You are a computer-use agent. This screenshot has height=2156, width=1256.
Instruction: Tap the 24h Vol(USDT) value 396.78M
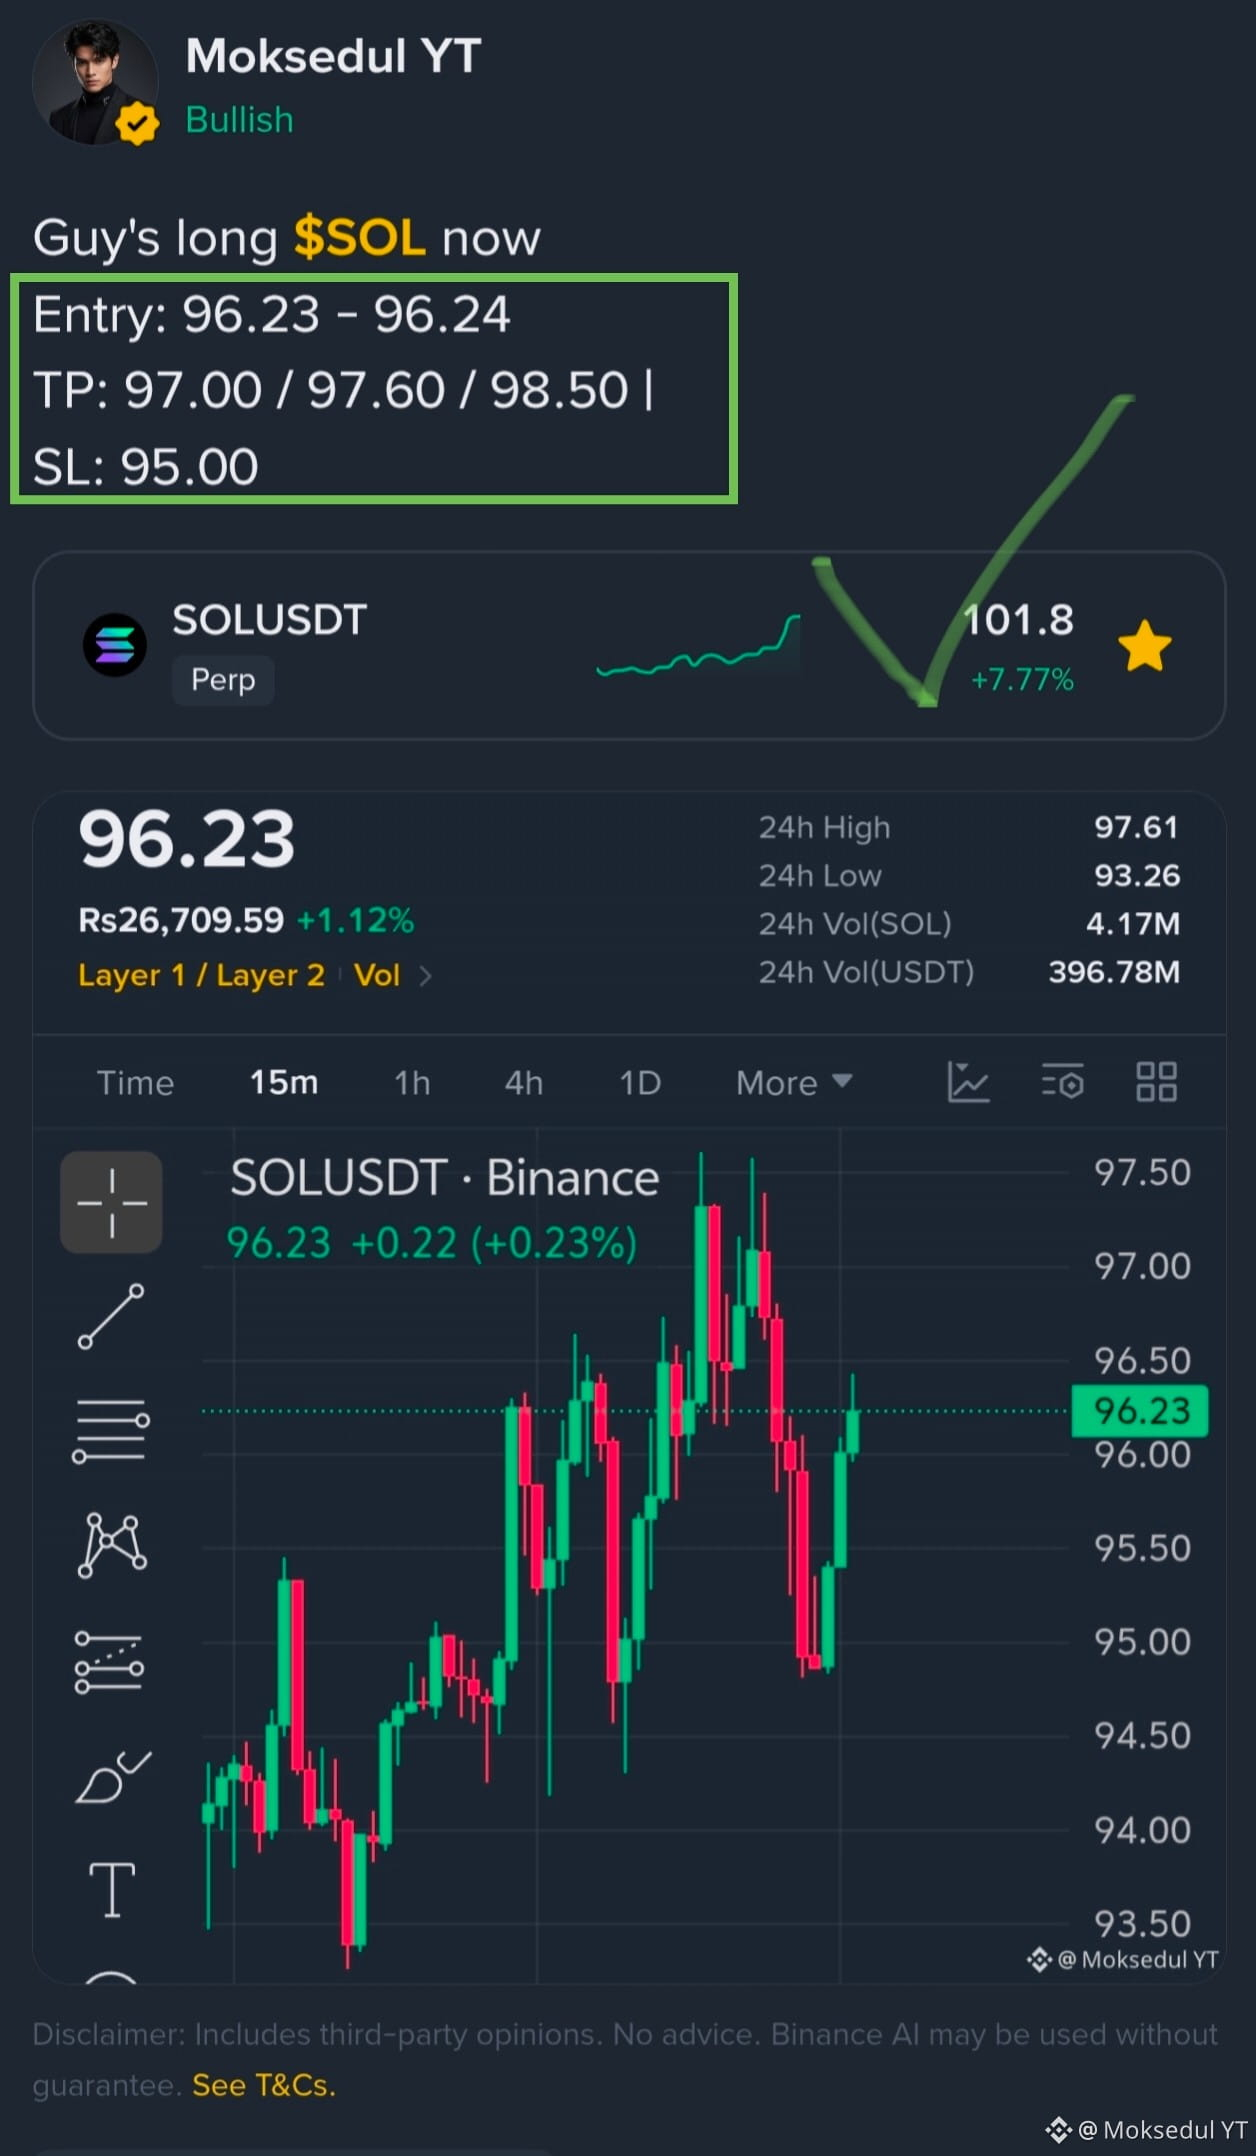pos(1114,972)
